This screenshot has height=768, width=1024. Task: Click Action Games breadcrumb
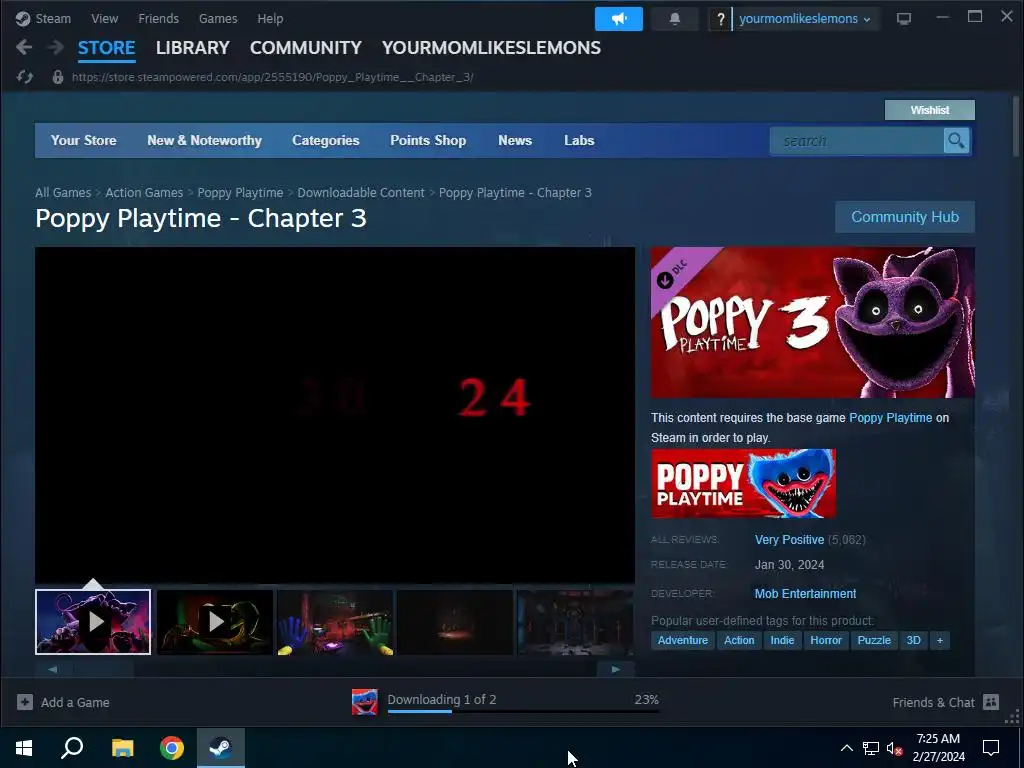point(144,193)
